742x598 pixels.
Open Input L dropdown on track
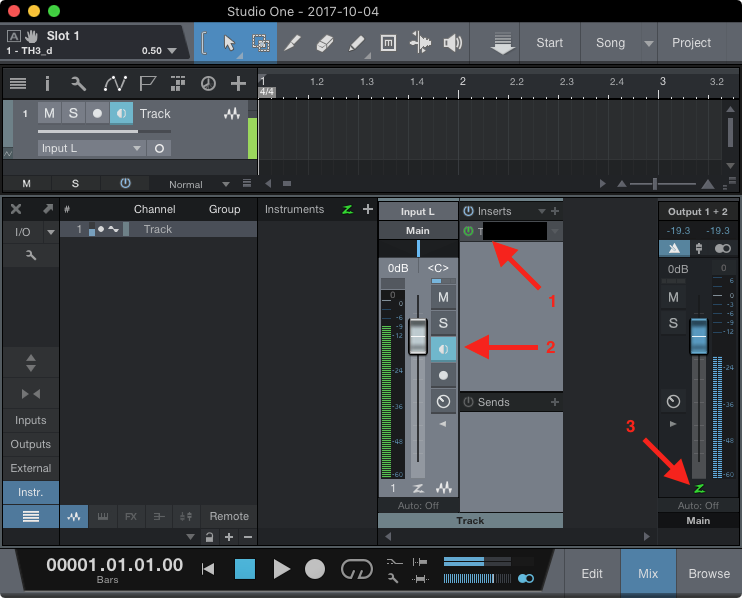[x=137, y=148]
